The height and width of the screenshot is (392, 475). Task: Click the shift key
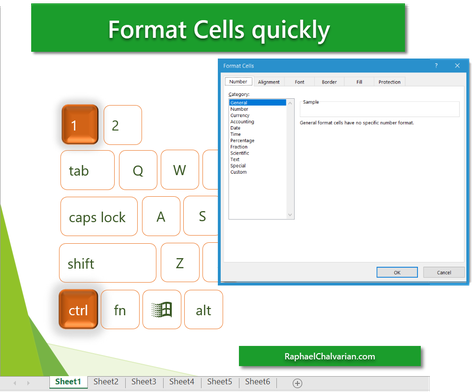tap(108, 263)
